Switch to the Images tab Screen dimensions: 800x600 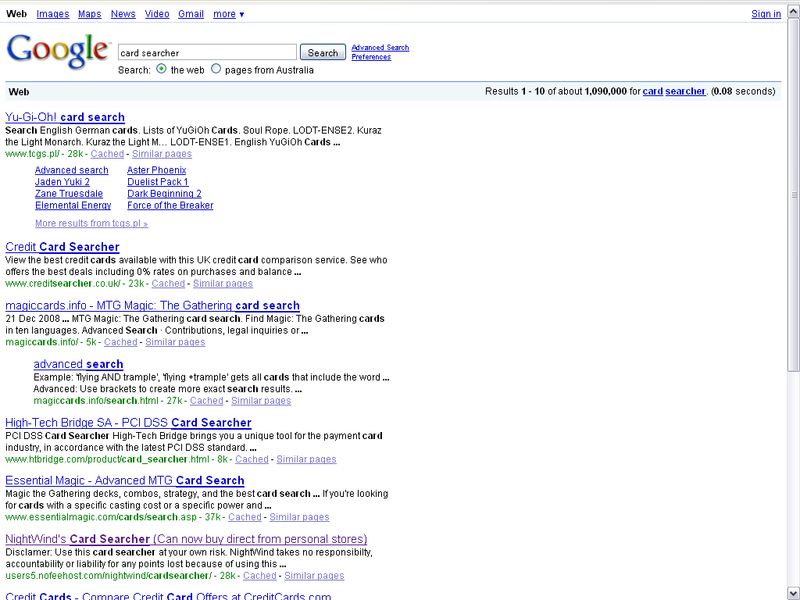pyautogui.click(x=53, y=14)
